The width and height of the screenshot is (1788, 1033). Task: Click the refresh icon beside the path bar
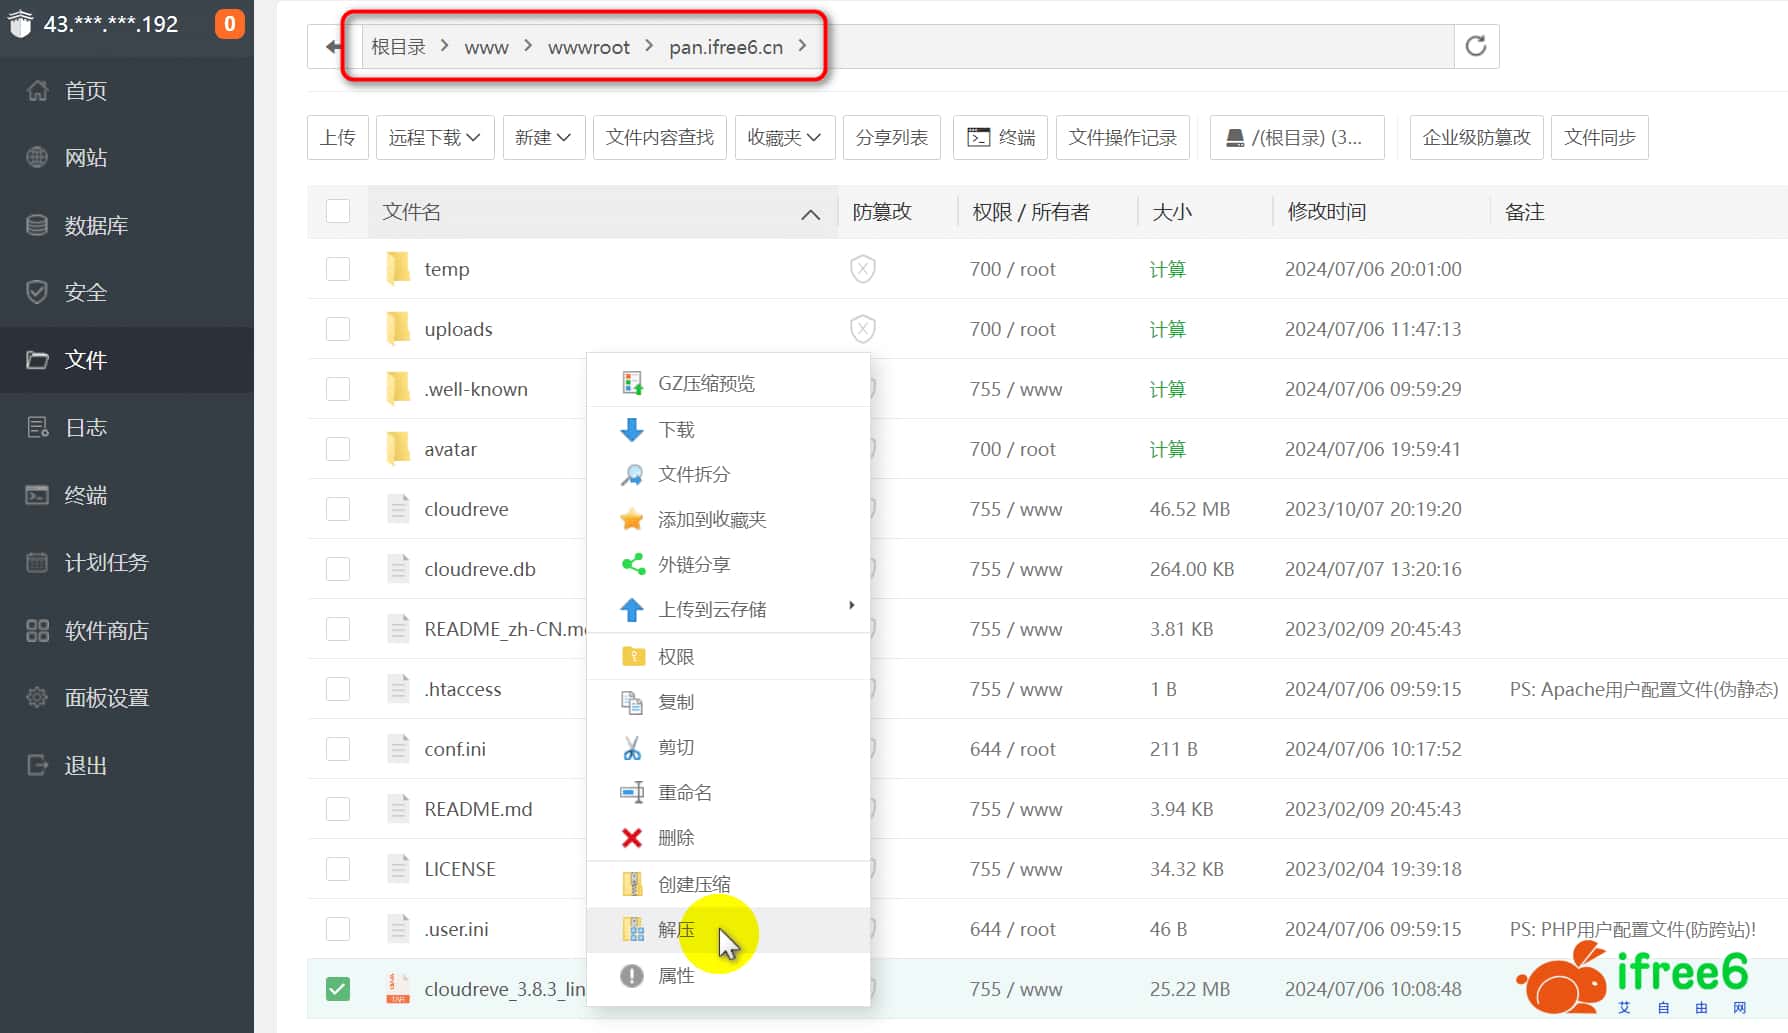[x=1475, y=46]
